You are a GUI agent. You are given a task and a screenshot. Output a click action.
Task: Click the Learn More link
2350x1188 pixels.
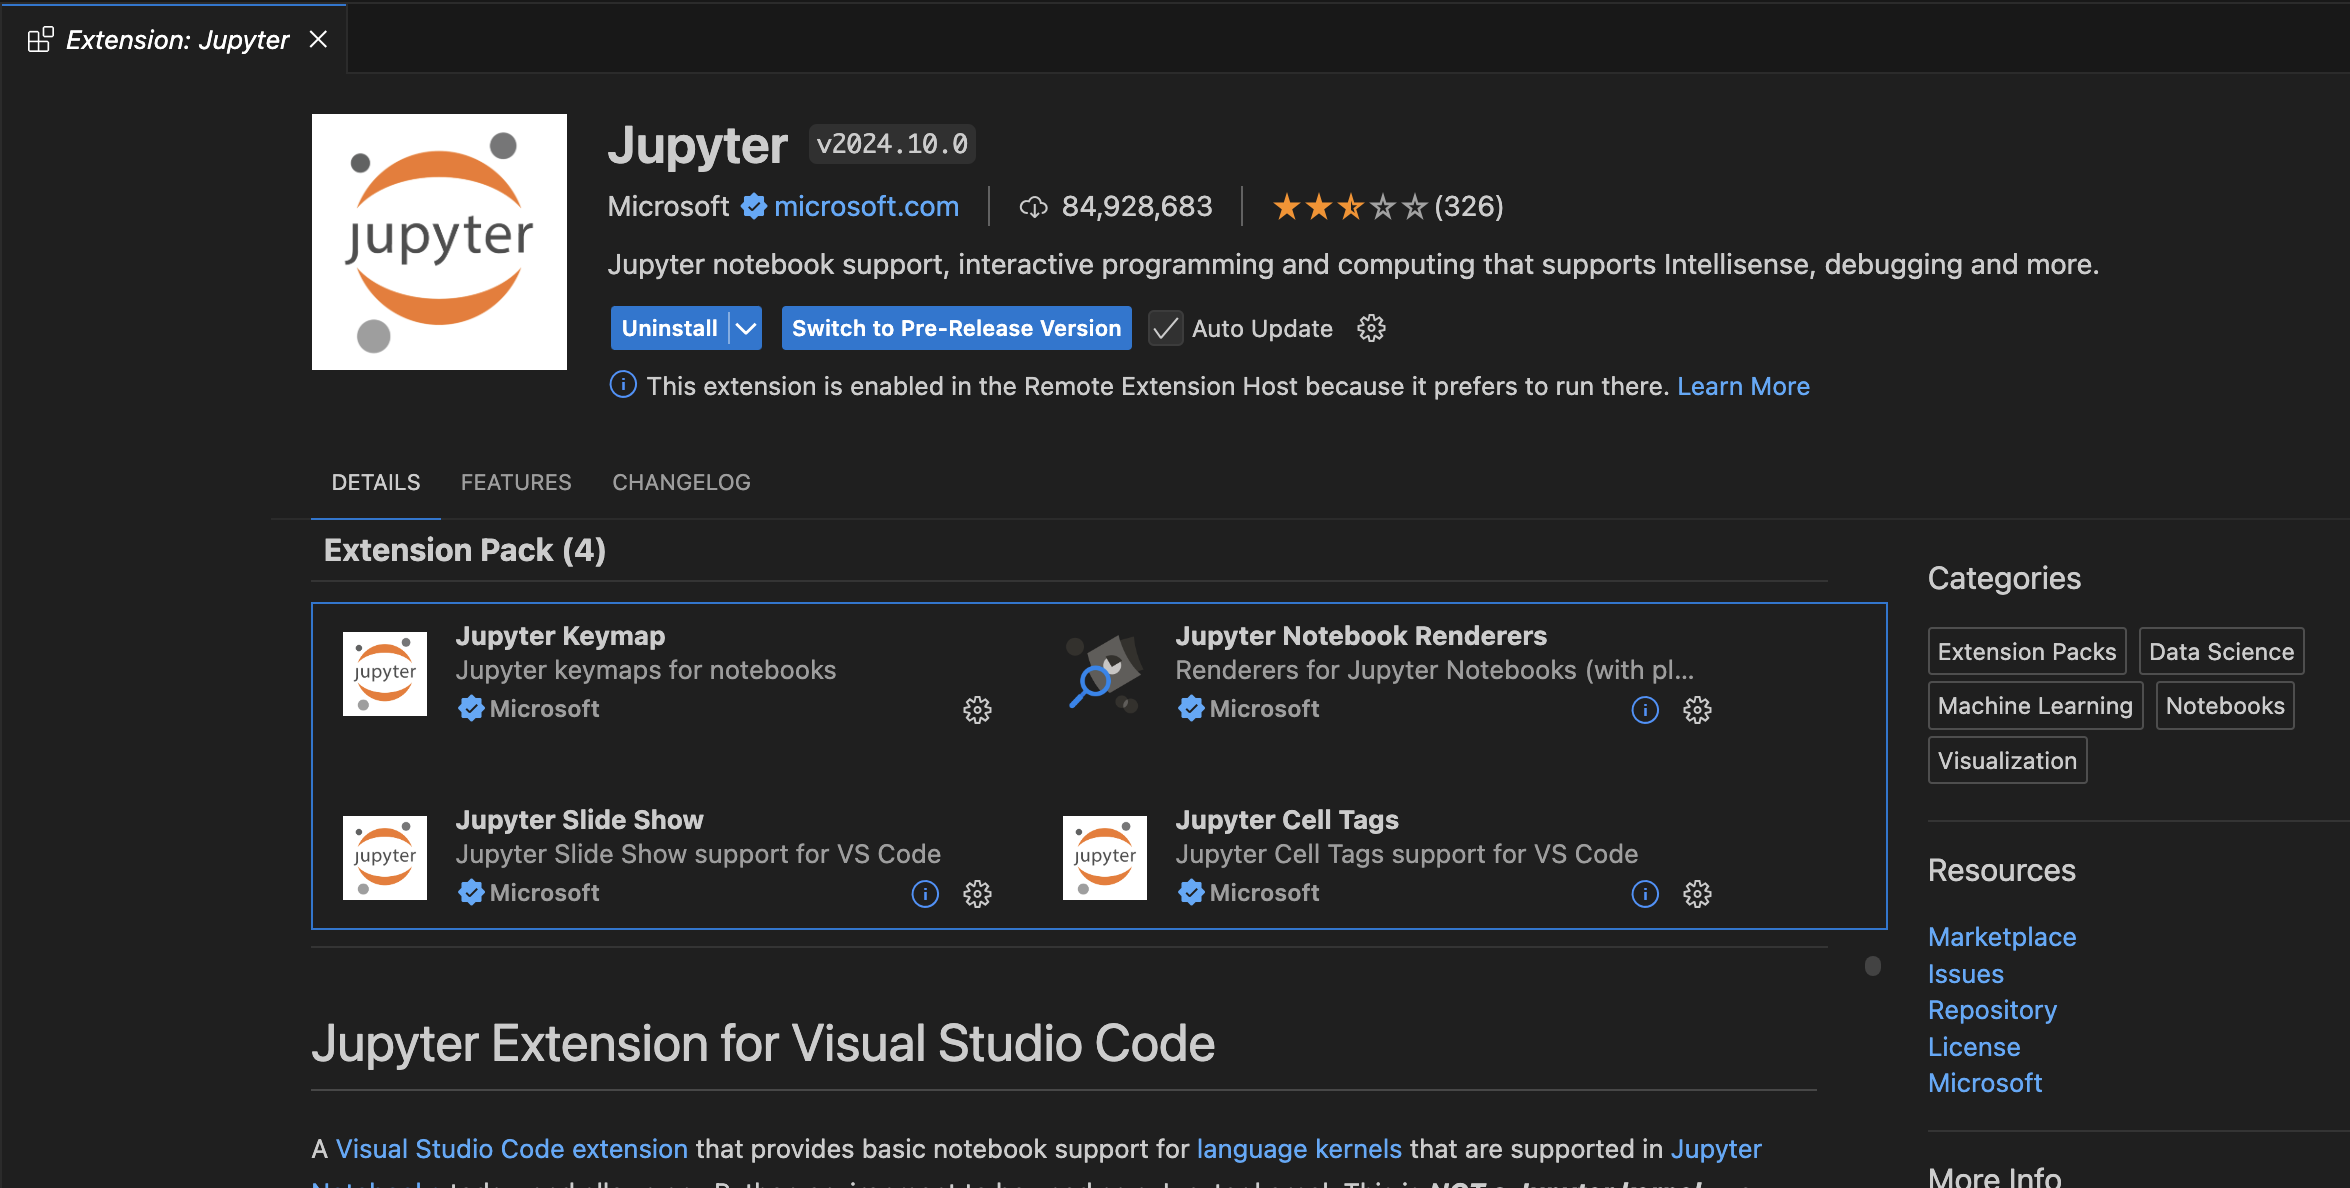pyautogui.click(x=1743, y=386)
